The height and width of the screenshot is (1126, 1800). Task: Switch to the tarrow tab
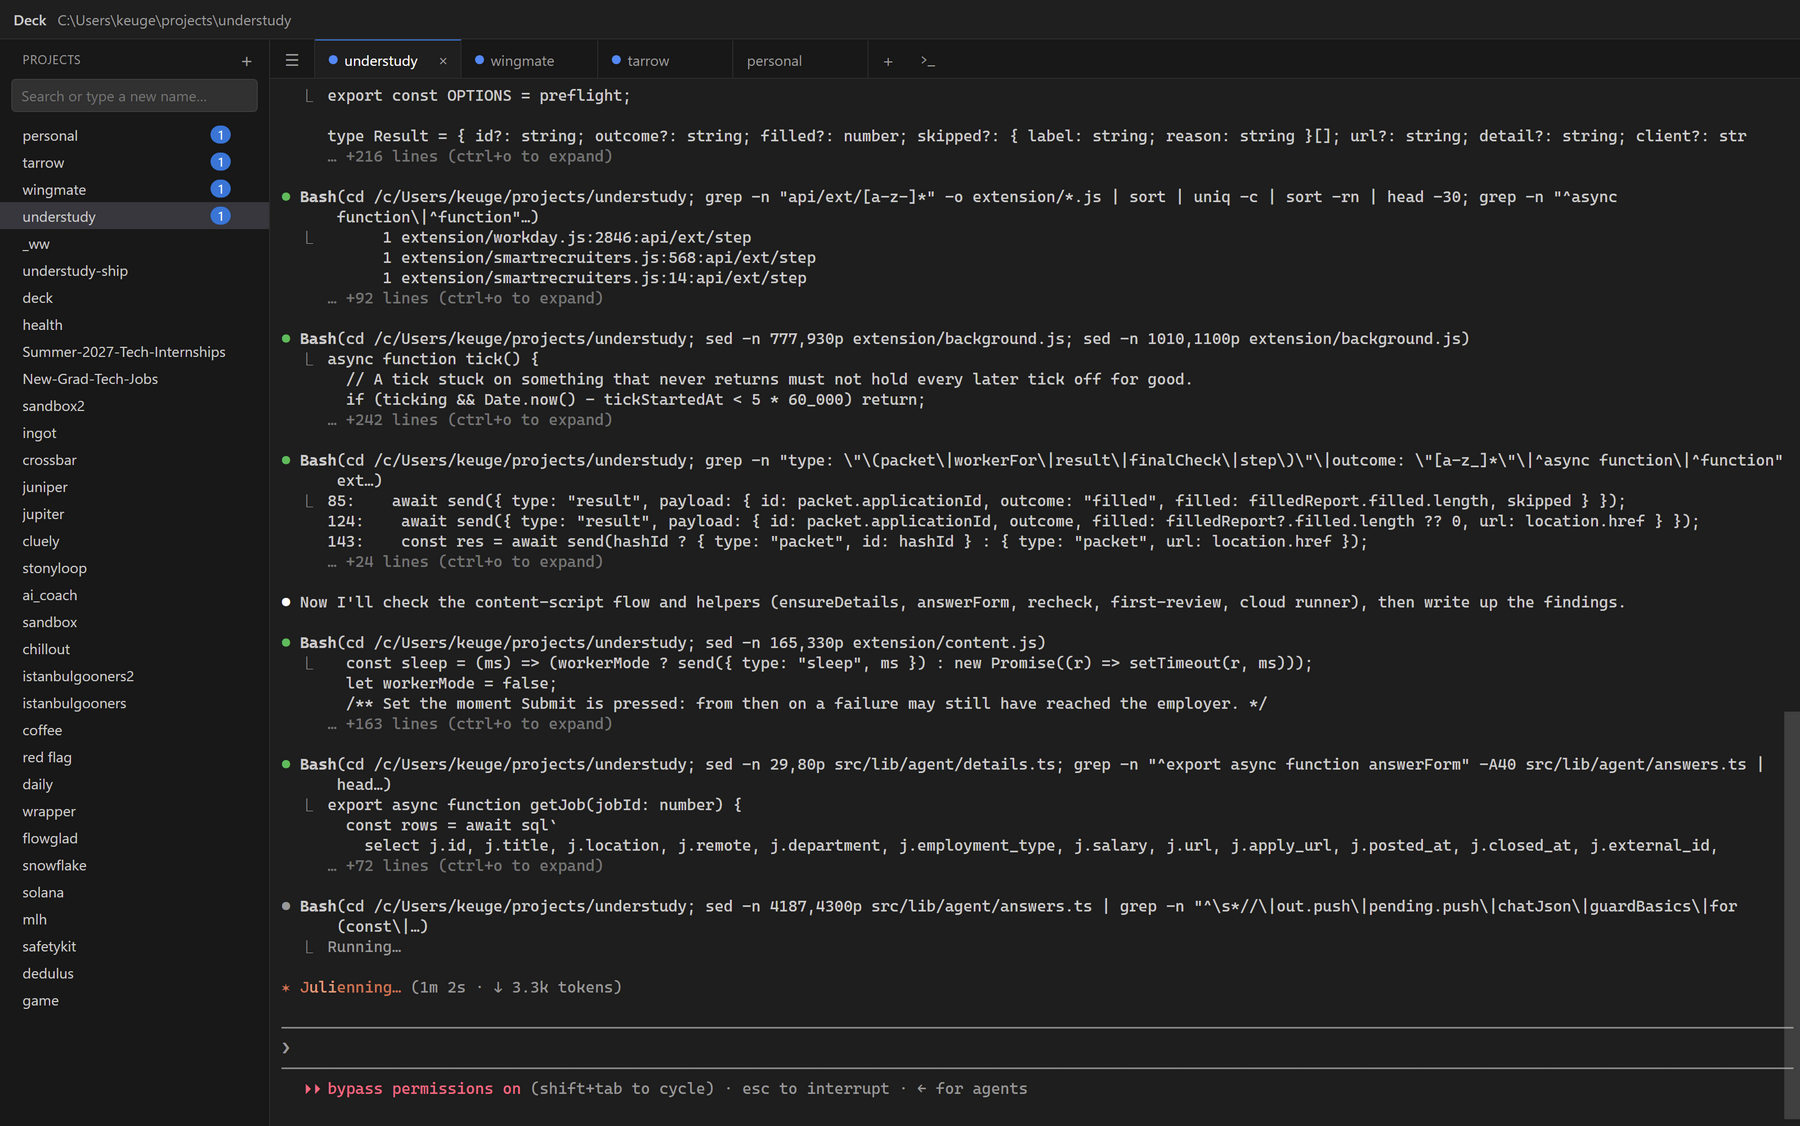pos(664,60)
